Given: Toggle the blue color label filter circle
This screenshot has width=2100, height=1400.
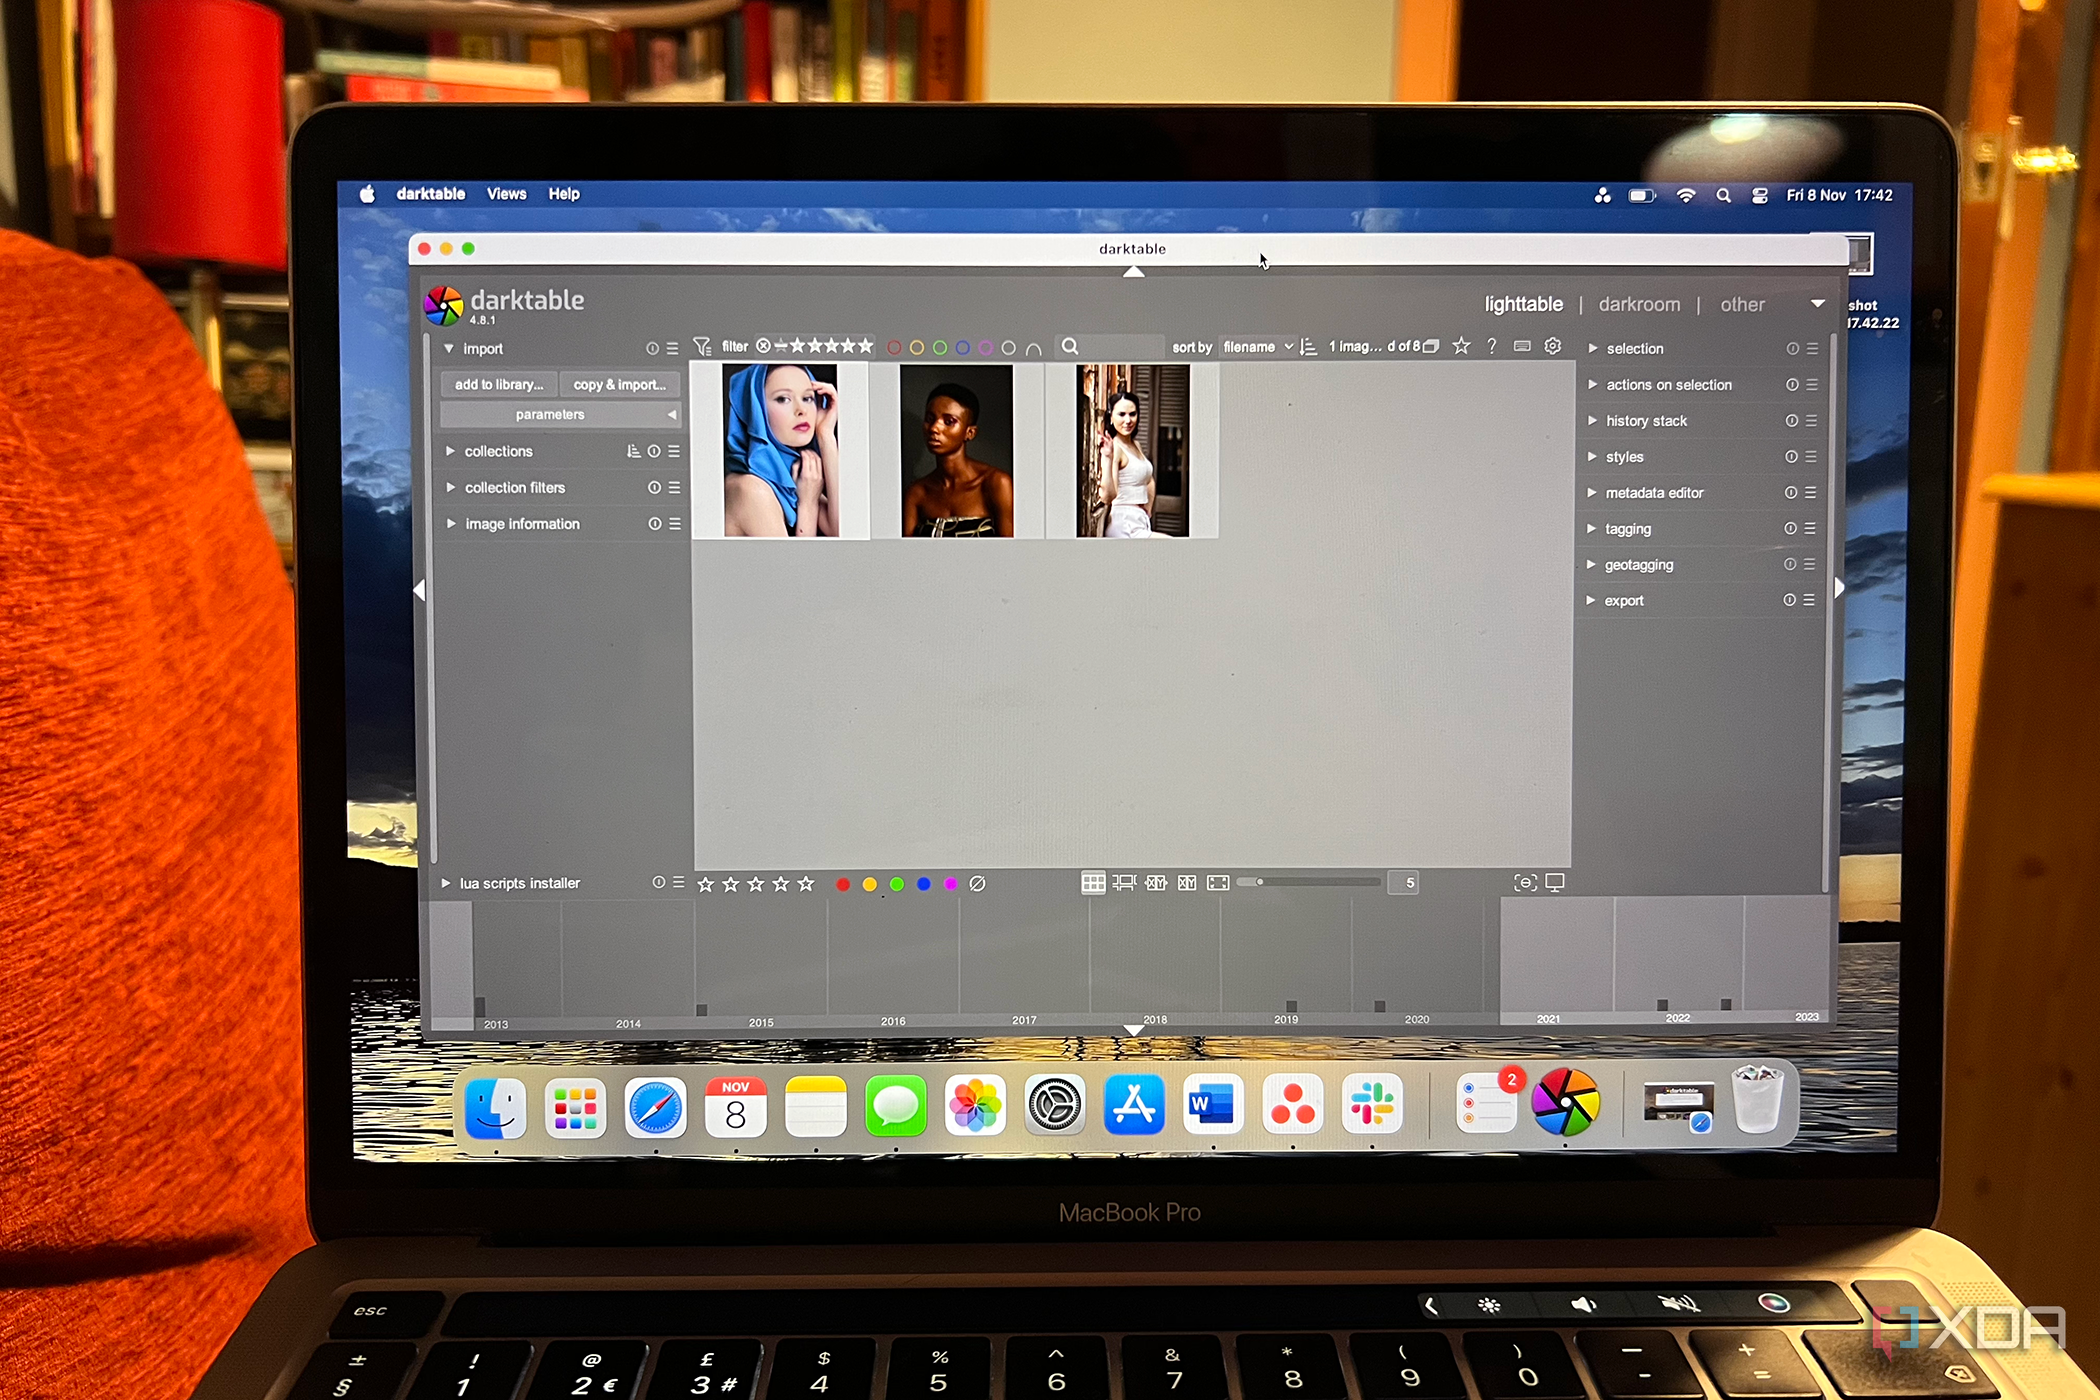Looking at the screenshot, I should pyautogui.click(x=963, y=347).
